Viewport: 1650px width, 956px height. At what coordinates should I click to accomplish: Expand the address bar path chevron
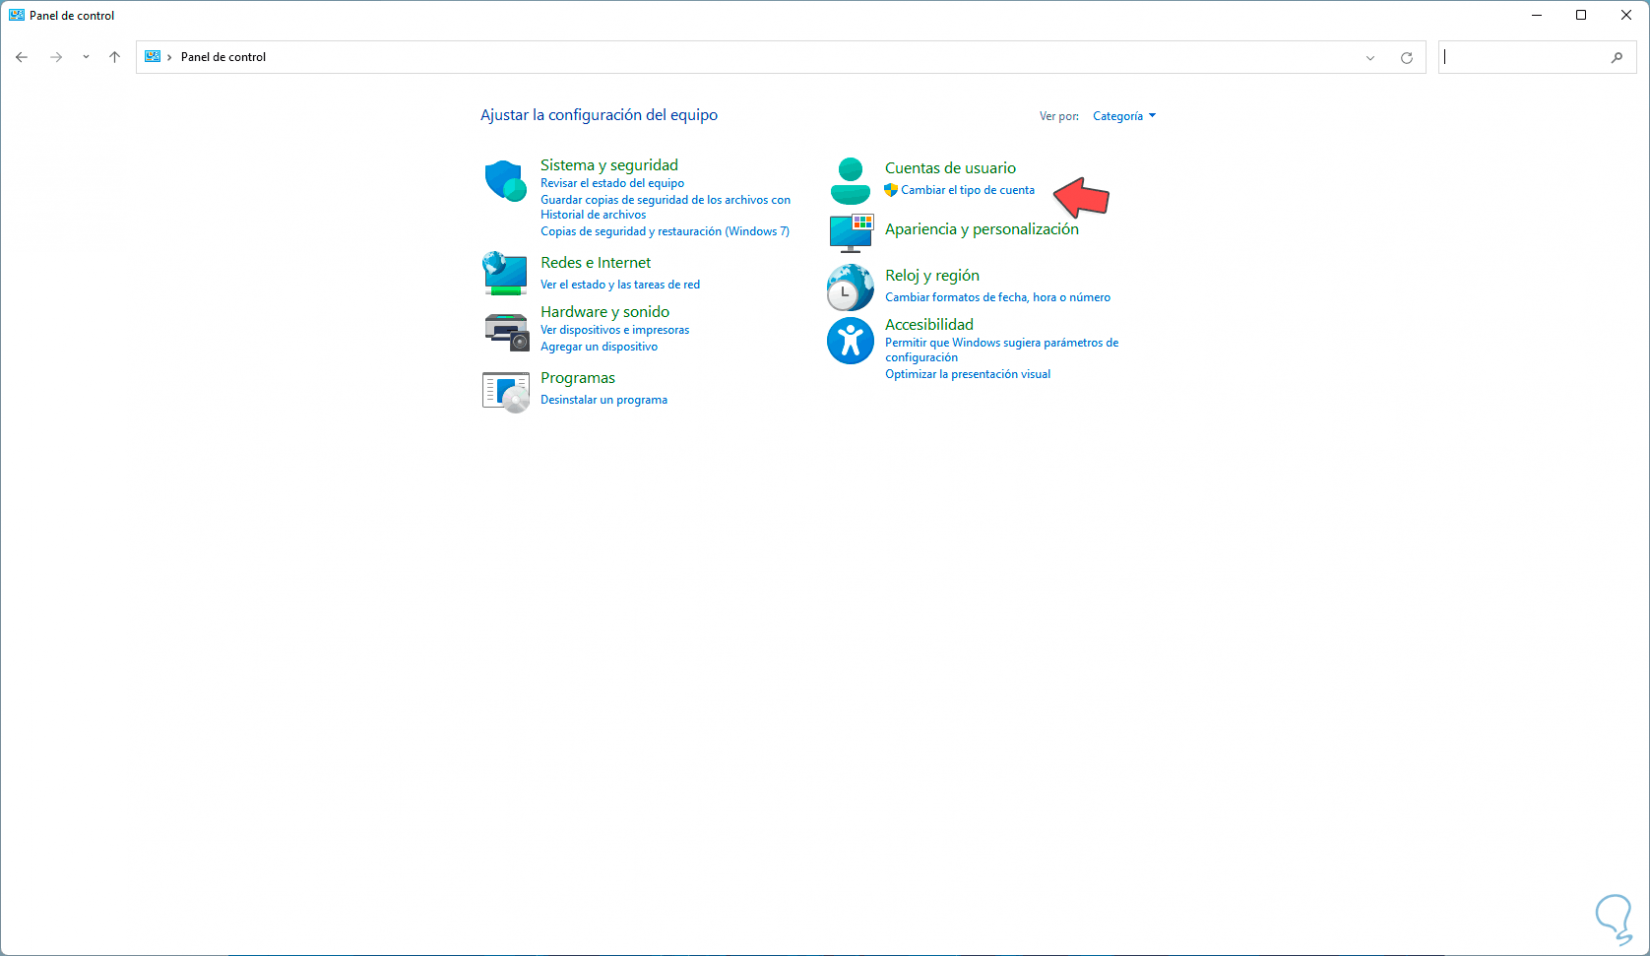170,57
